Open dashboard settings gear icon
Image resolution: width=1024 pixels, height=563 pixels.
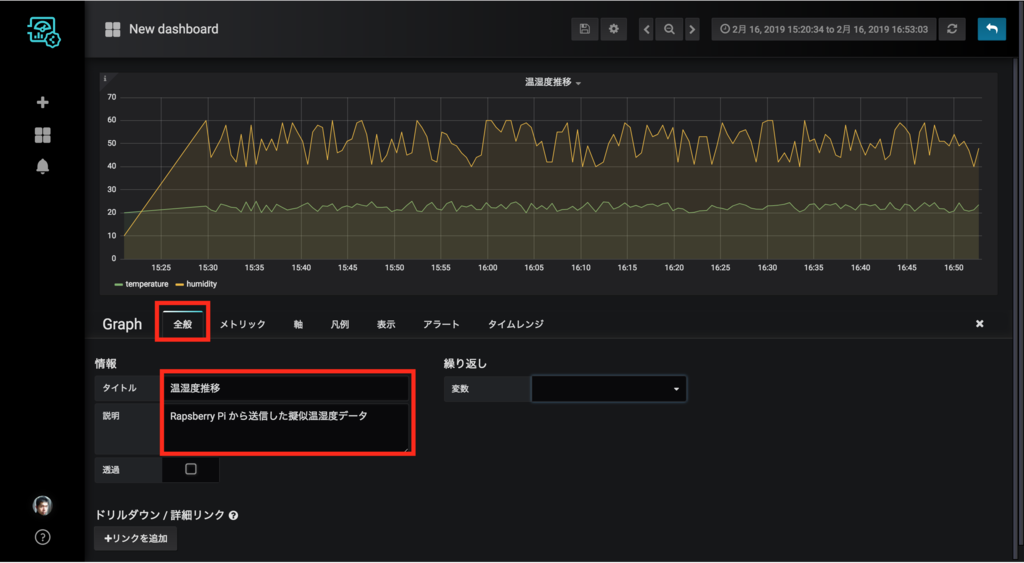click(614, 29)
